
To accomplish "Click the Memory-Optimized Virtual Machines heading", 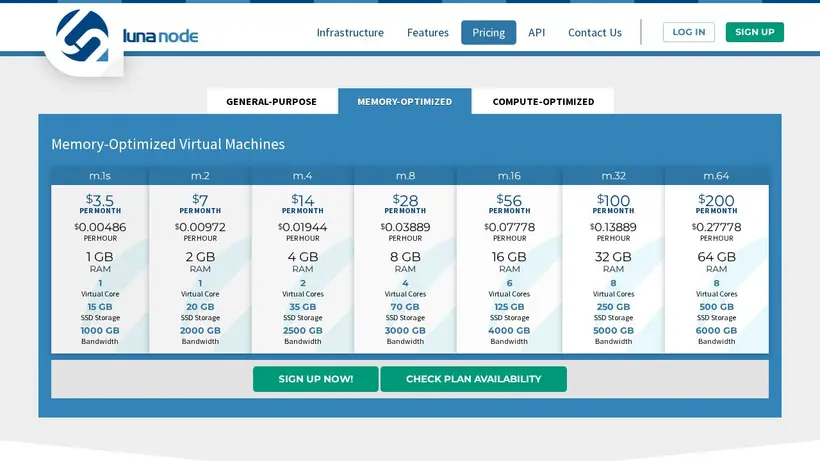I will coord(168,144).
